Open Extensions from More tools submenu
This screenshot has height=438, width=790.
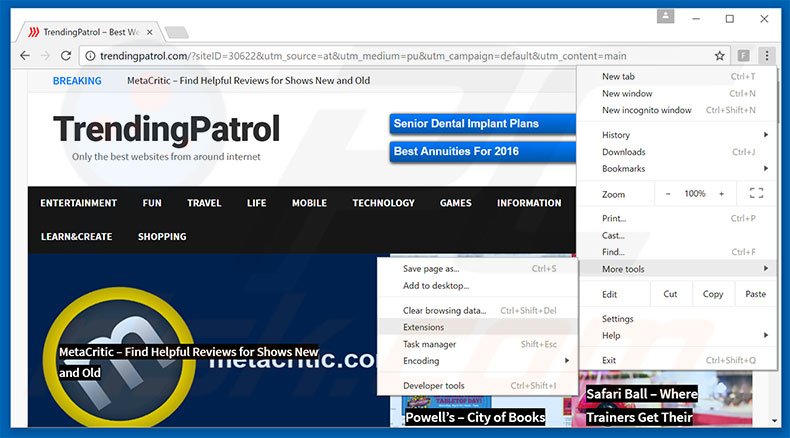point(477,327)
